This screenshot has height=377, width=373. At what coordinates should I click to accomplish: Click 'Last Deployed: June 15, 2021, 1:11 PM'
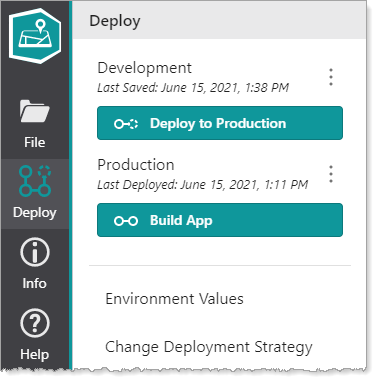203,185
